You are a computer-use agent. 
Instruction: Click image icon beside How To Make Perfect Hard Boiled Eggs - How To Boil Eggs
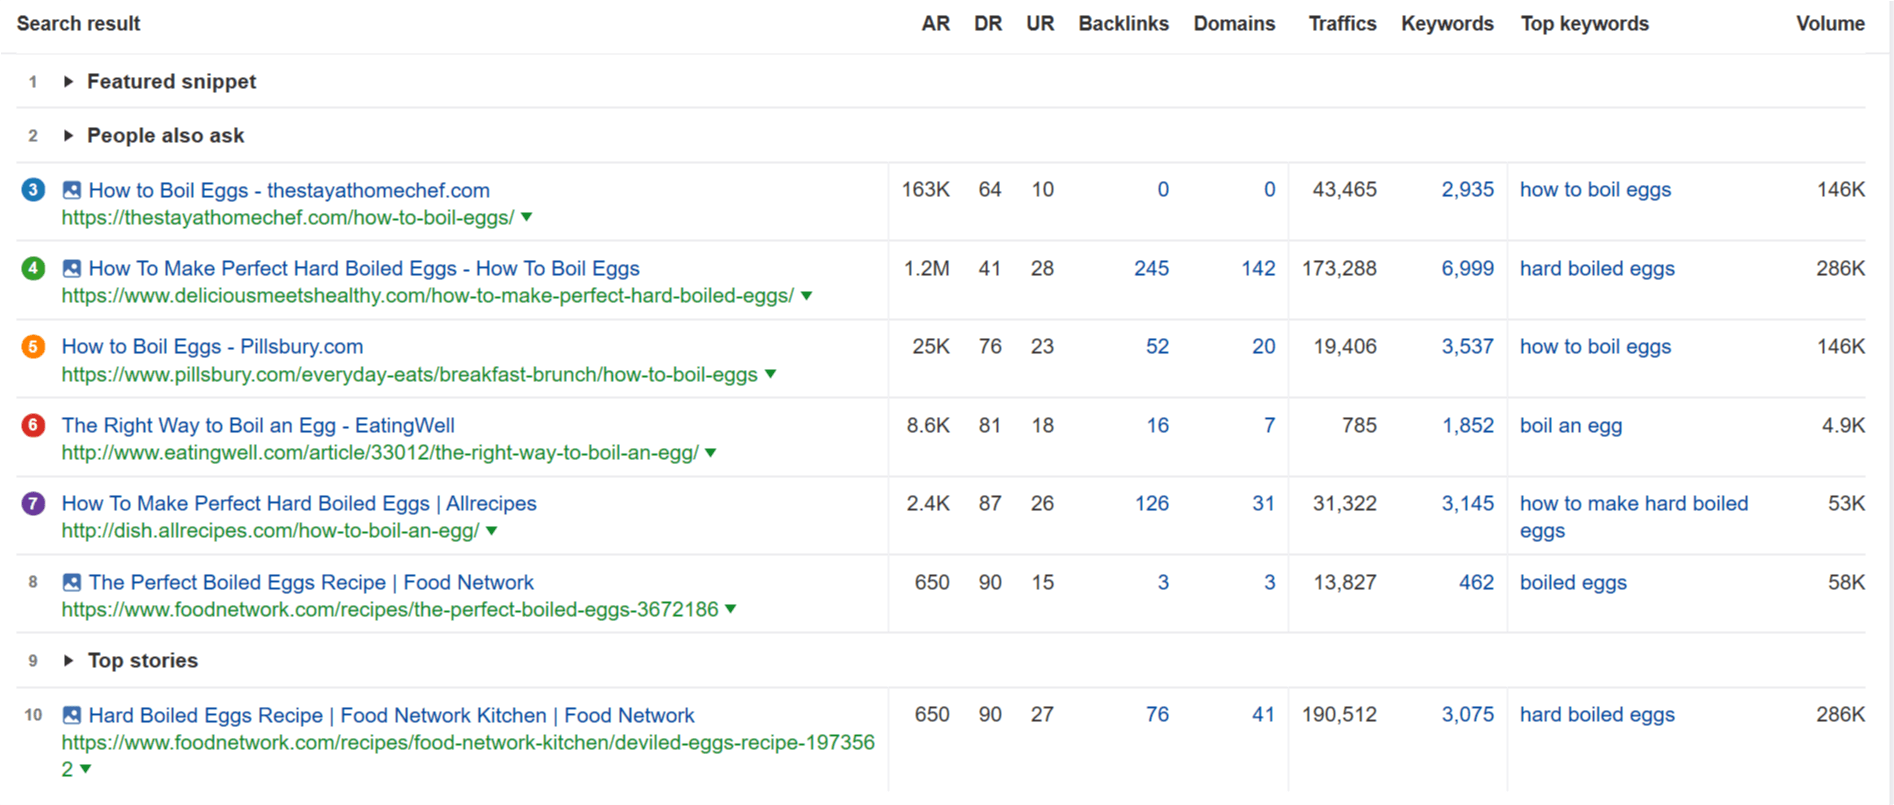coord(71,268)
